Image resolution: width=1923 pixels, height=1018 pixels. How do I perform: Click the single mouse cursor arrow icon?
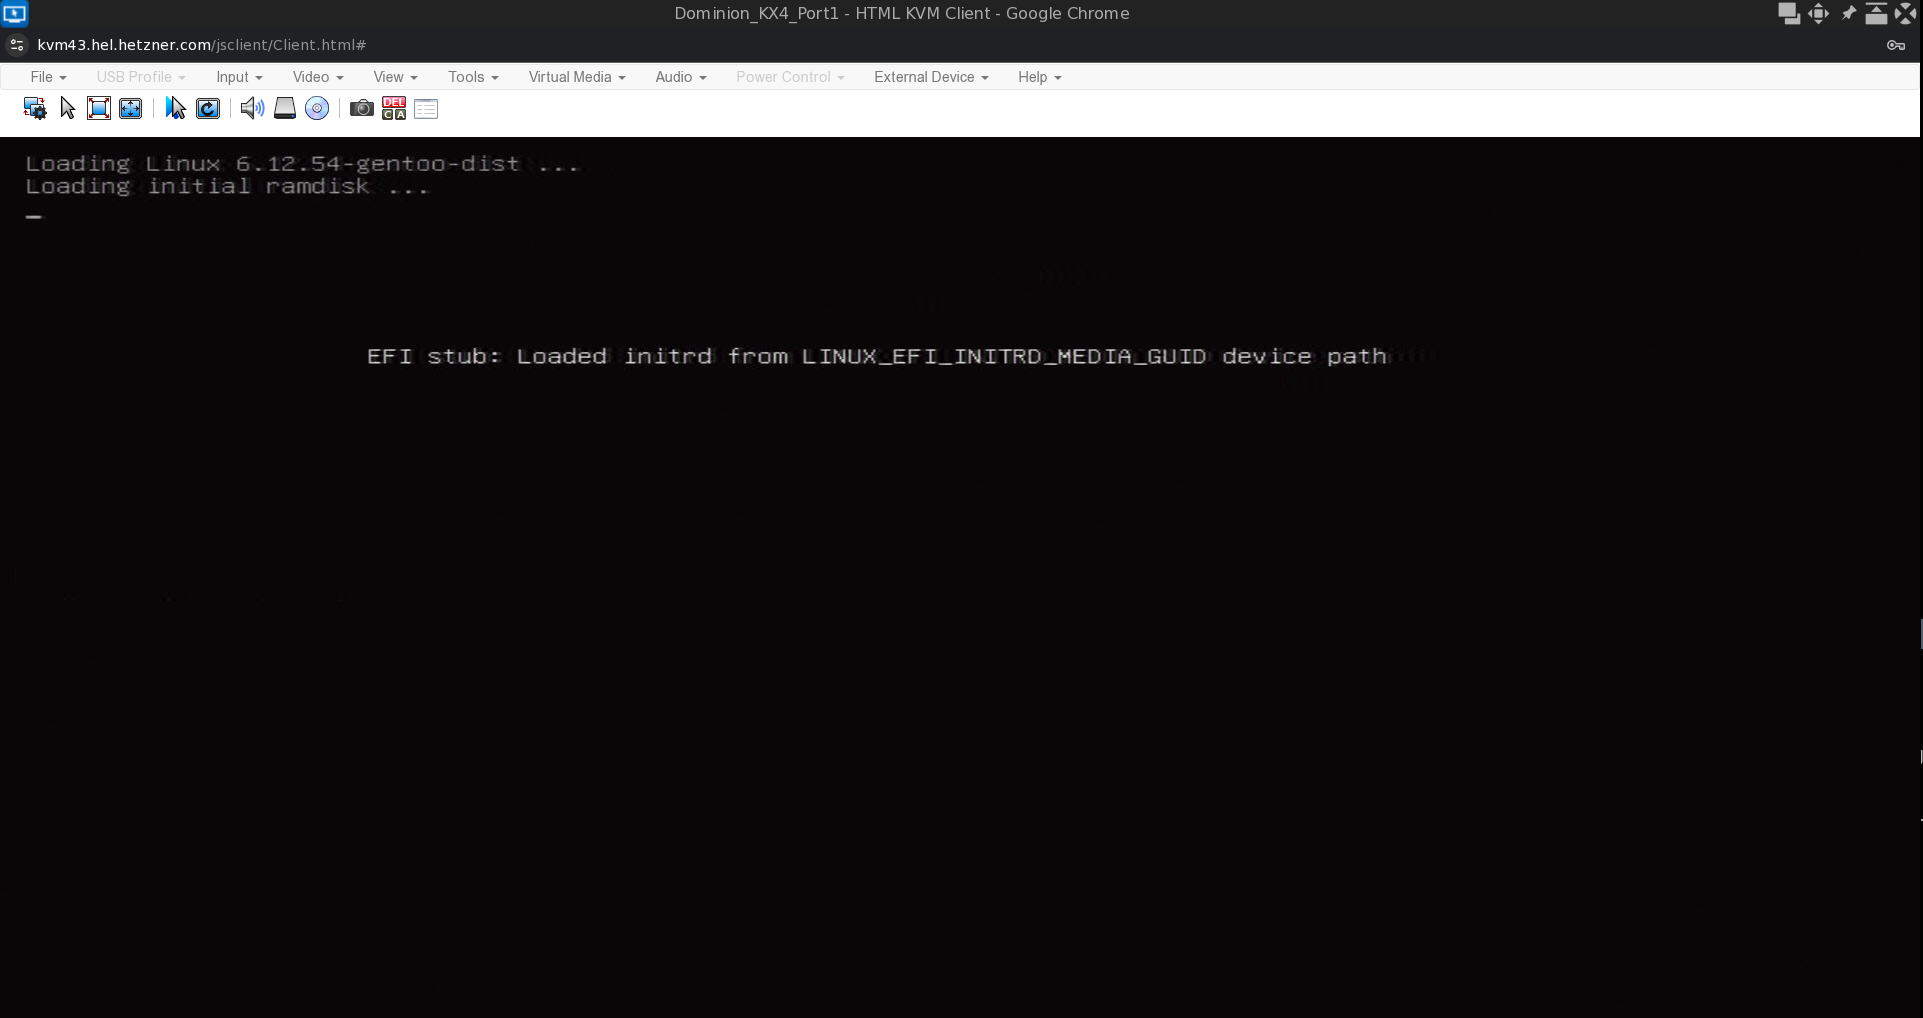(67, 108)
